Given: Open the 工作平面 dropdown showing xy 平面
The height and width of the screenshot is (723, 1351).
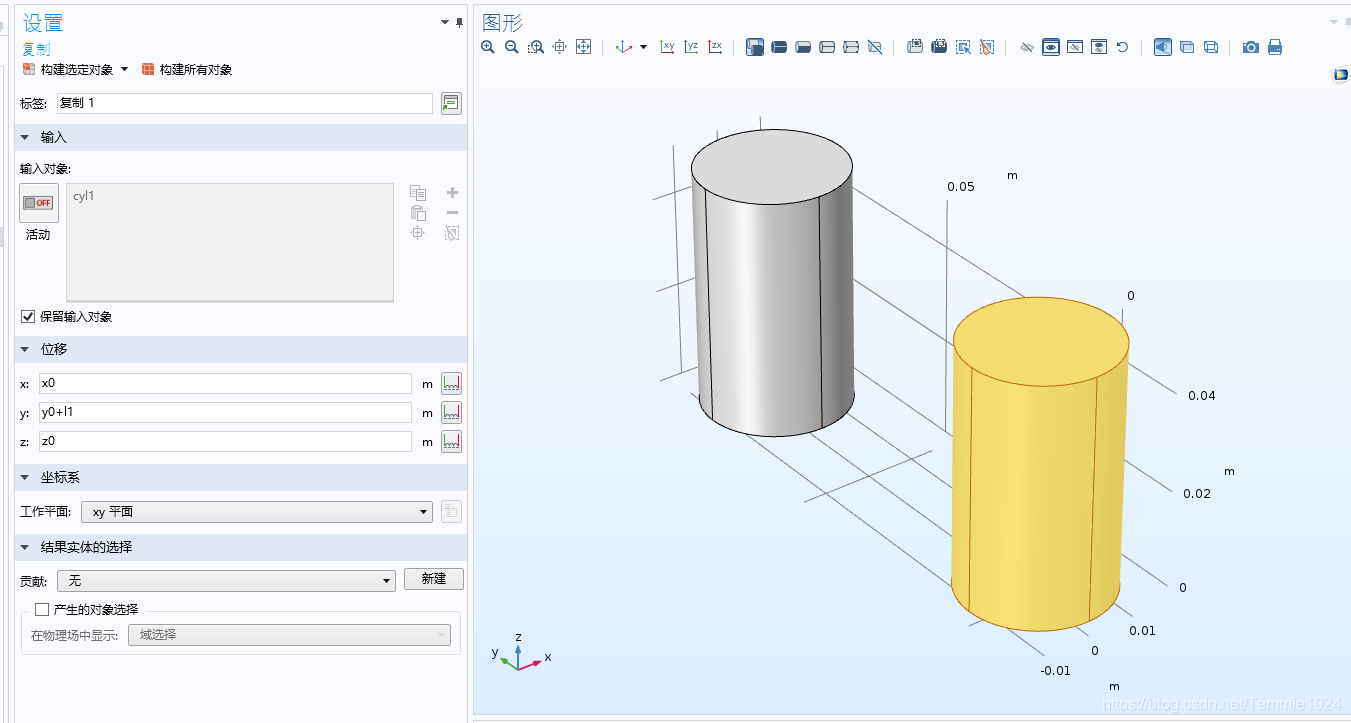Looking at the screenshot, I should point(256,512).
